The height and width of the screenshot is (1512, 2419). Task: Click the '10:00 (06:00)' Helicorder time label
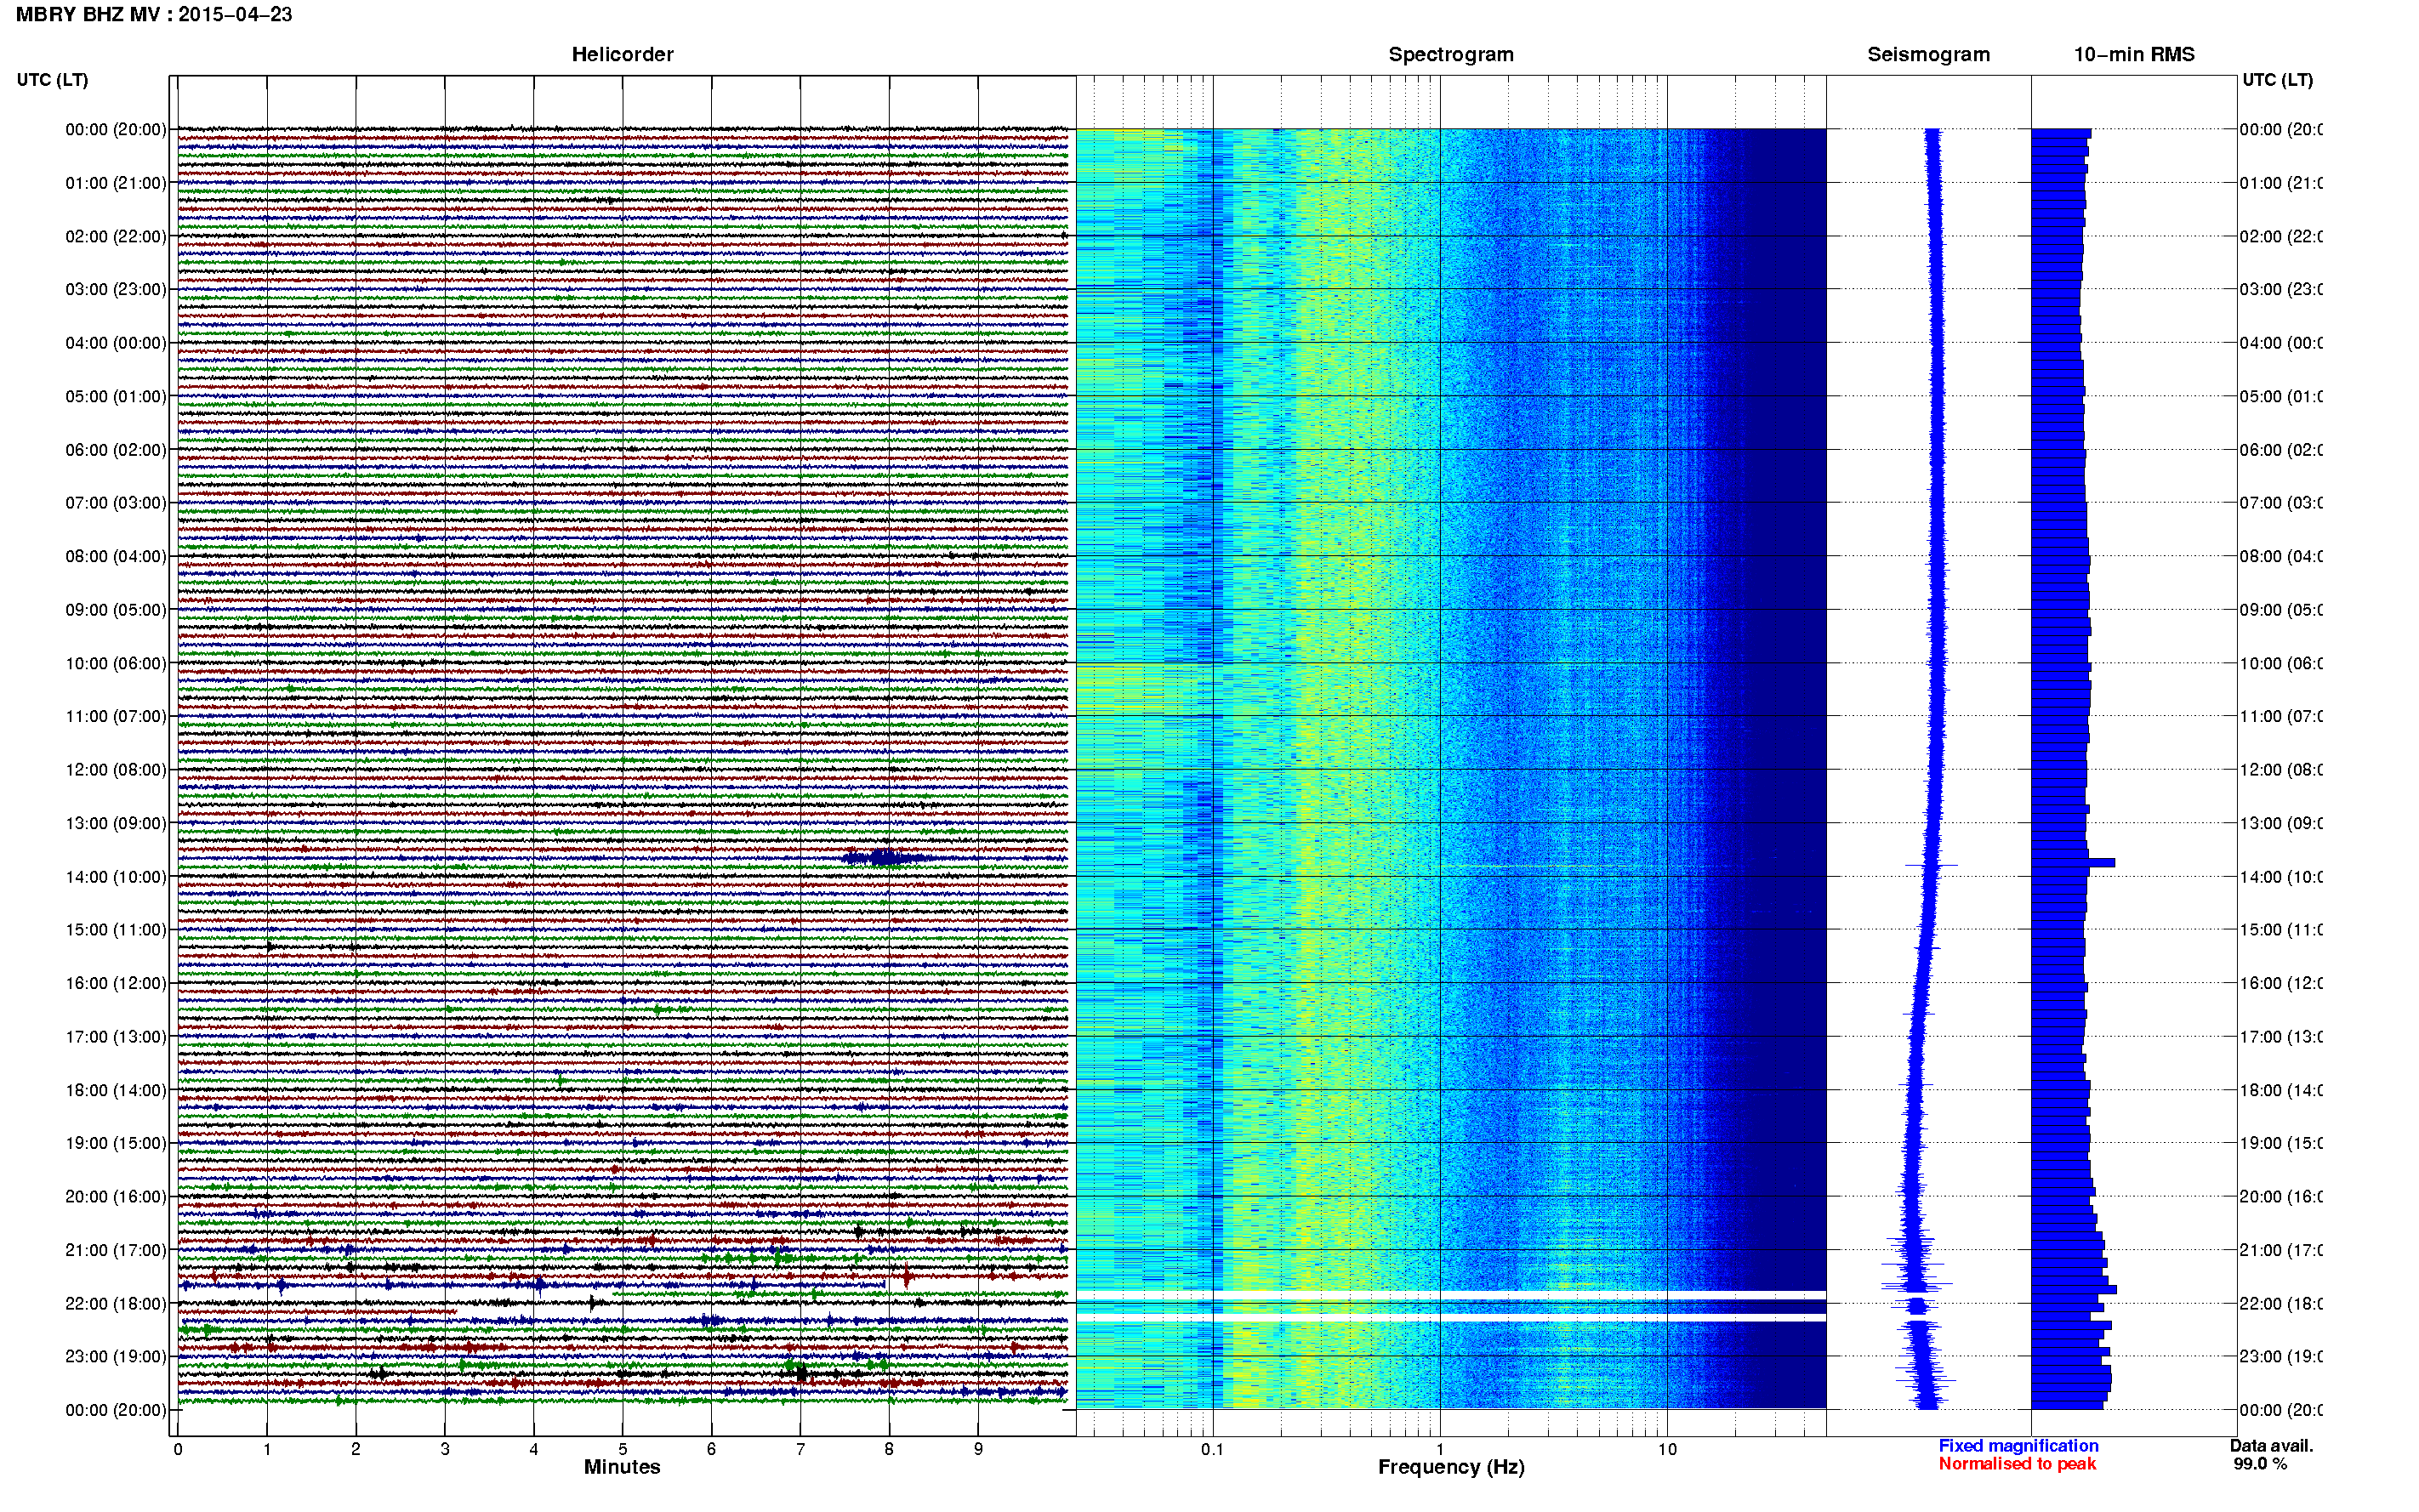pyautogui.click(x=116, y=663)
